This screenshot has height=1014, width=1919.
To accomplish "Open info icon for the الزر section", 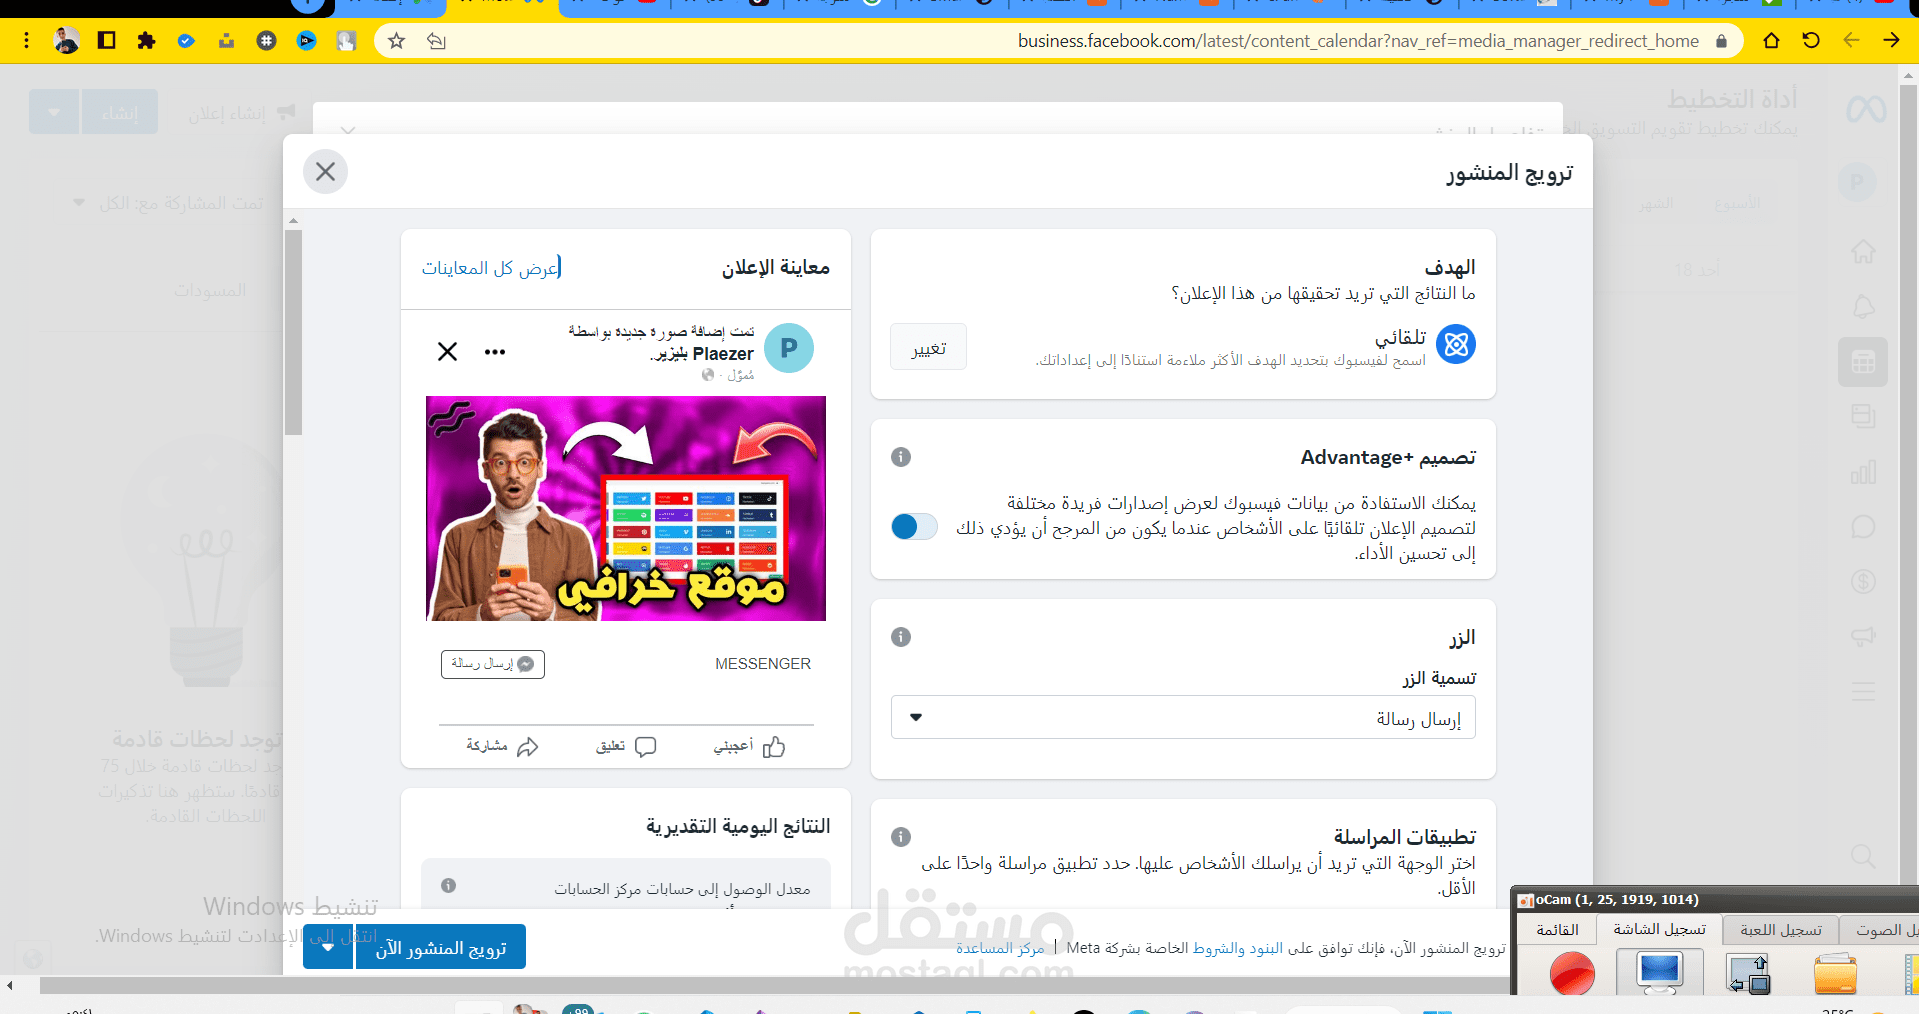I will pyautogui.click(x=901, y=637).
